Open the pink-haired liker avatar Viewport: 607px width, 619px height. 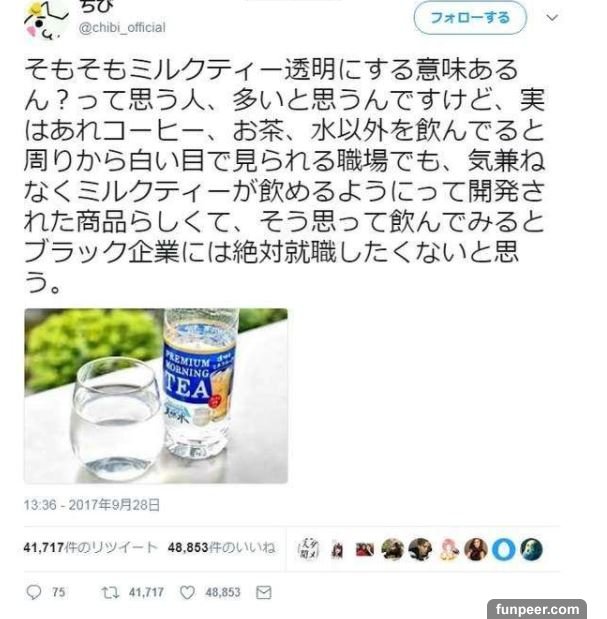(x=449, y=550)
